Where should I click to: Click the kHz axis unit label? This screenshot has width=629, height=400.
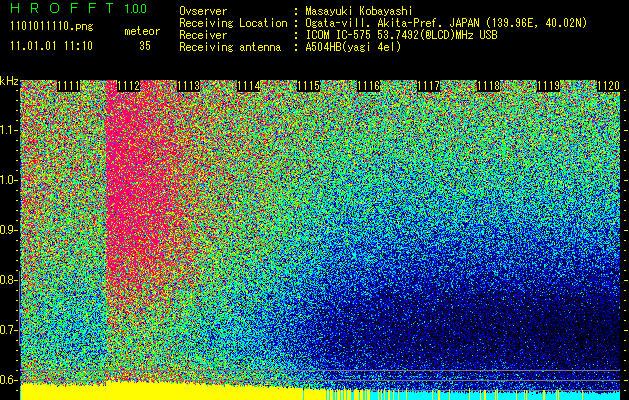(9, 81)
